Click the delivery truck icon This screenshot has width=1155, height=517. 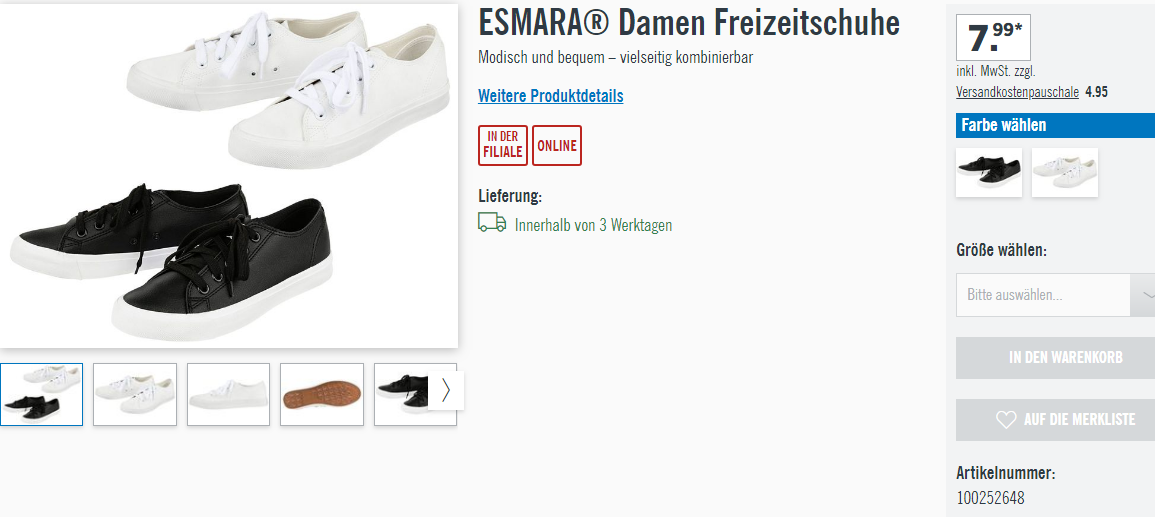492,223
